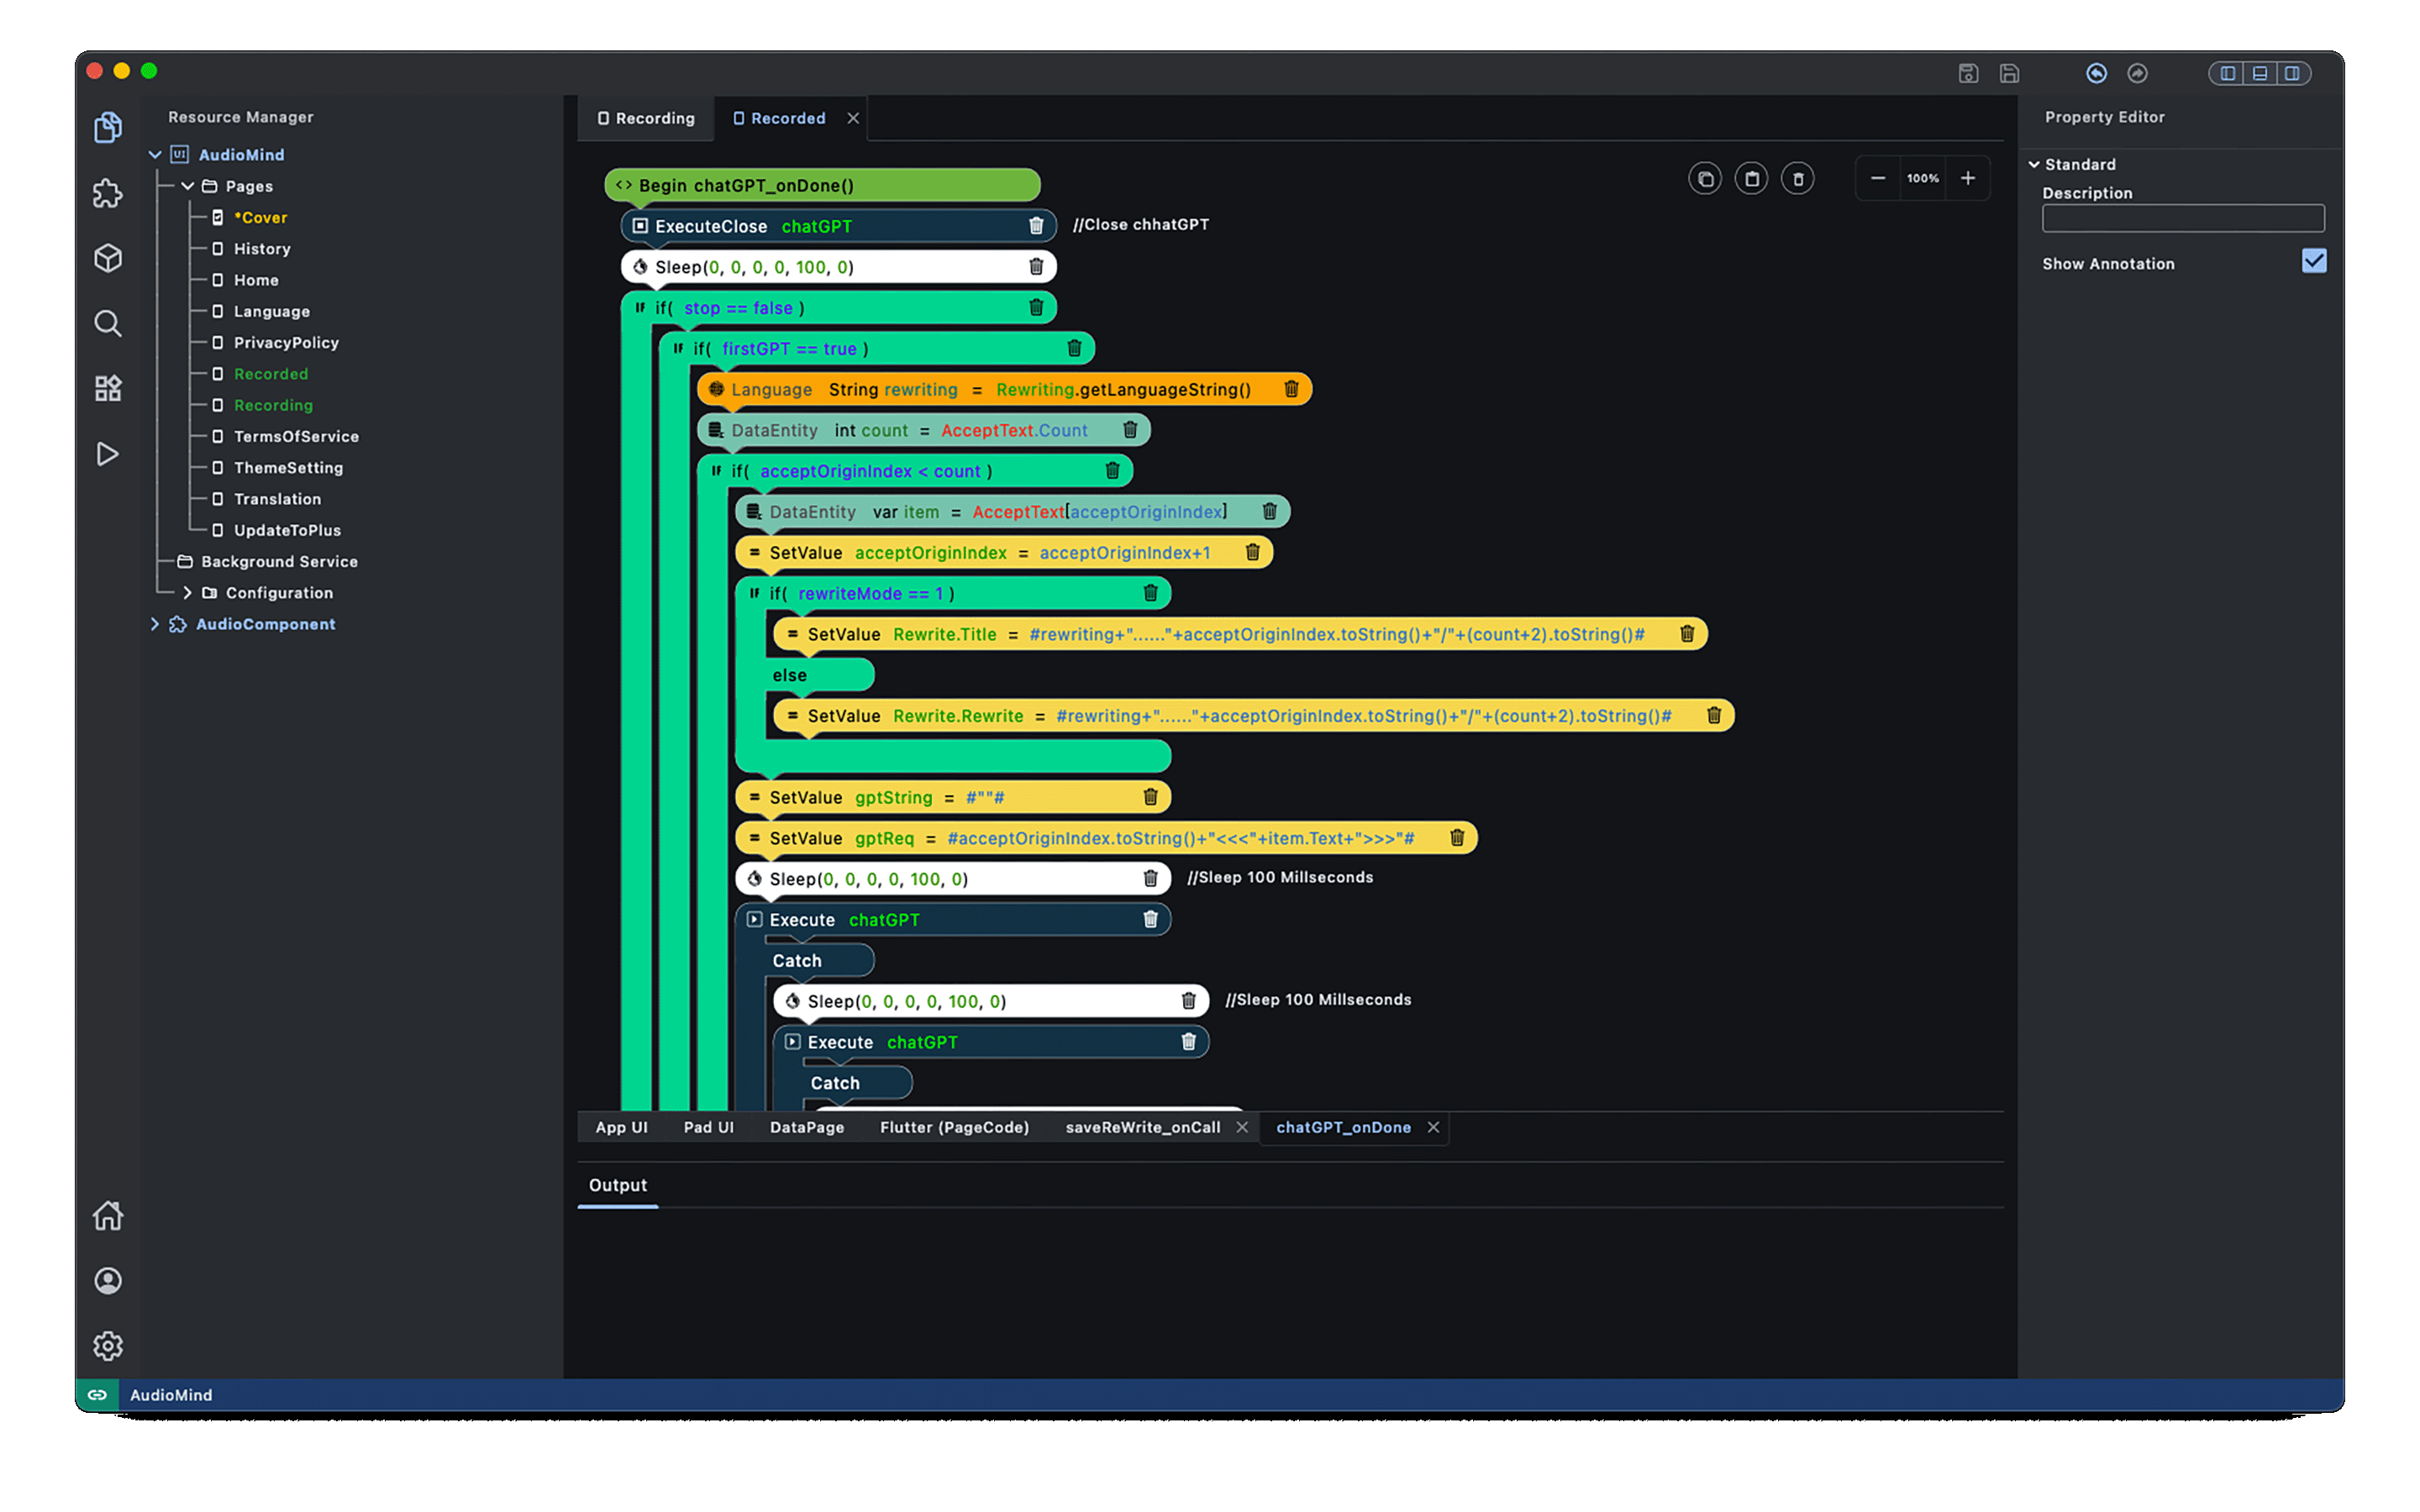Open the widgets grid icon in sidebar
The width and height of the screenshot is (2420, 1512).
click(x=108, y=388)
